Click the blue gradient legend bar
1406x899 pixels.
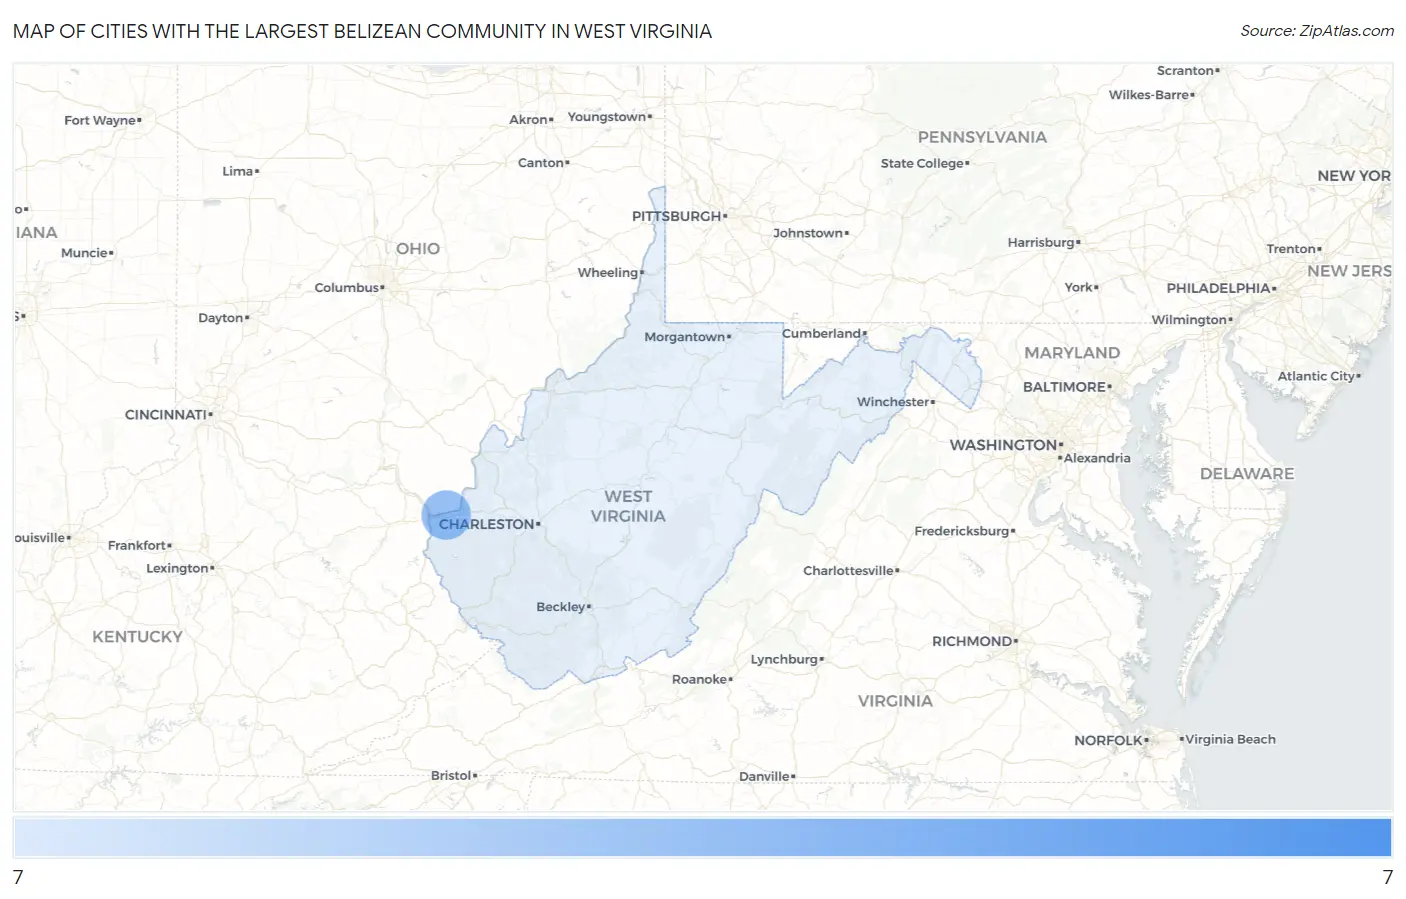702,837
